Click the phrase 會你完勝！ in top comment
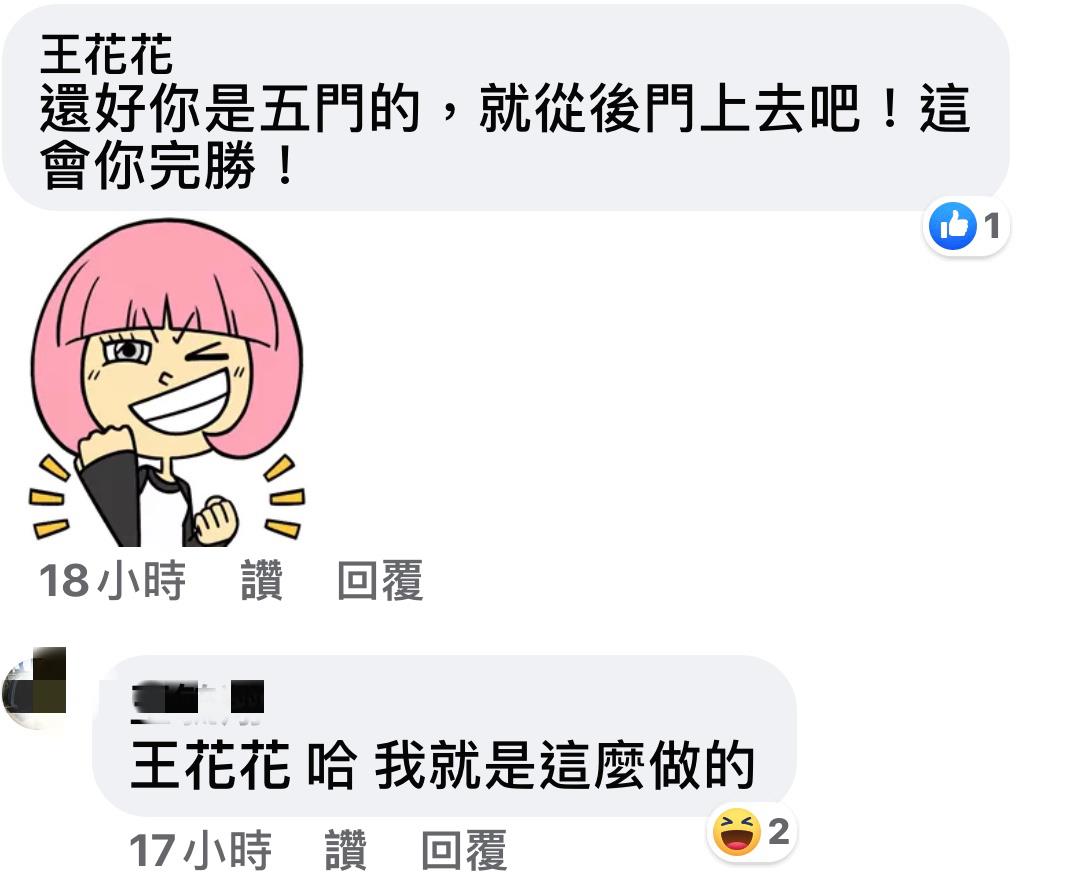Screen dimensions: 1069x878 click(168, 166)
